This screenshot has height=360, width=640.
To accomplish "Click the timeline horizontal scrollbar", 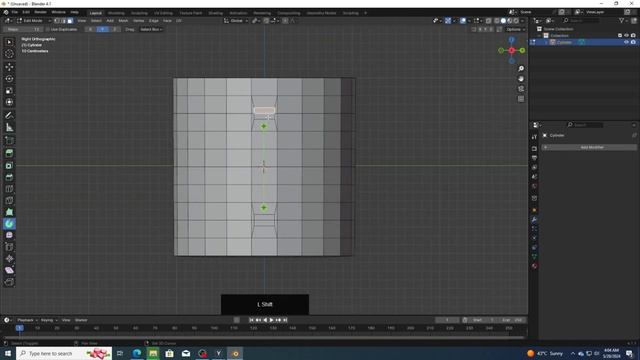I will click(x=263, y=338).
